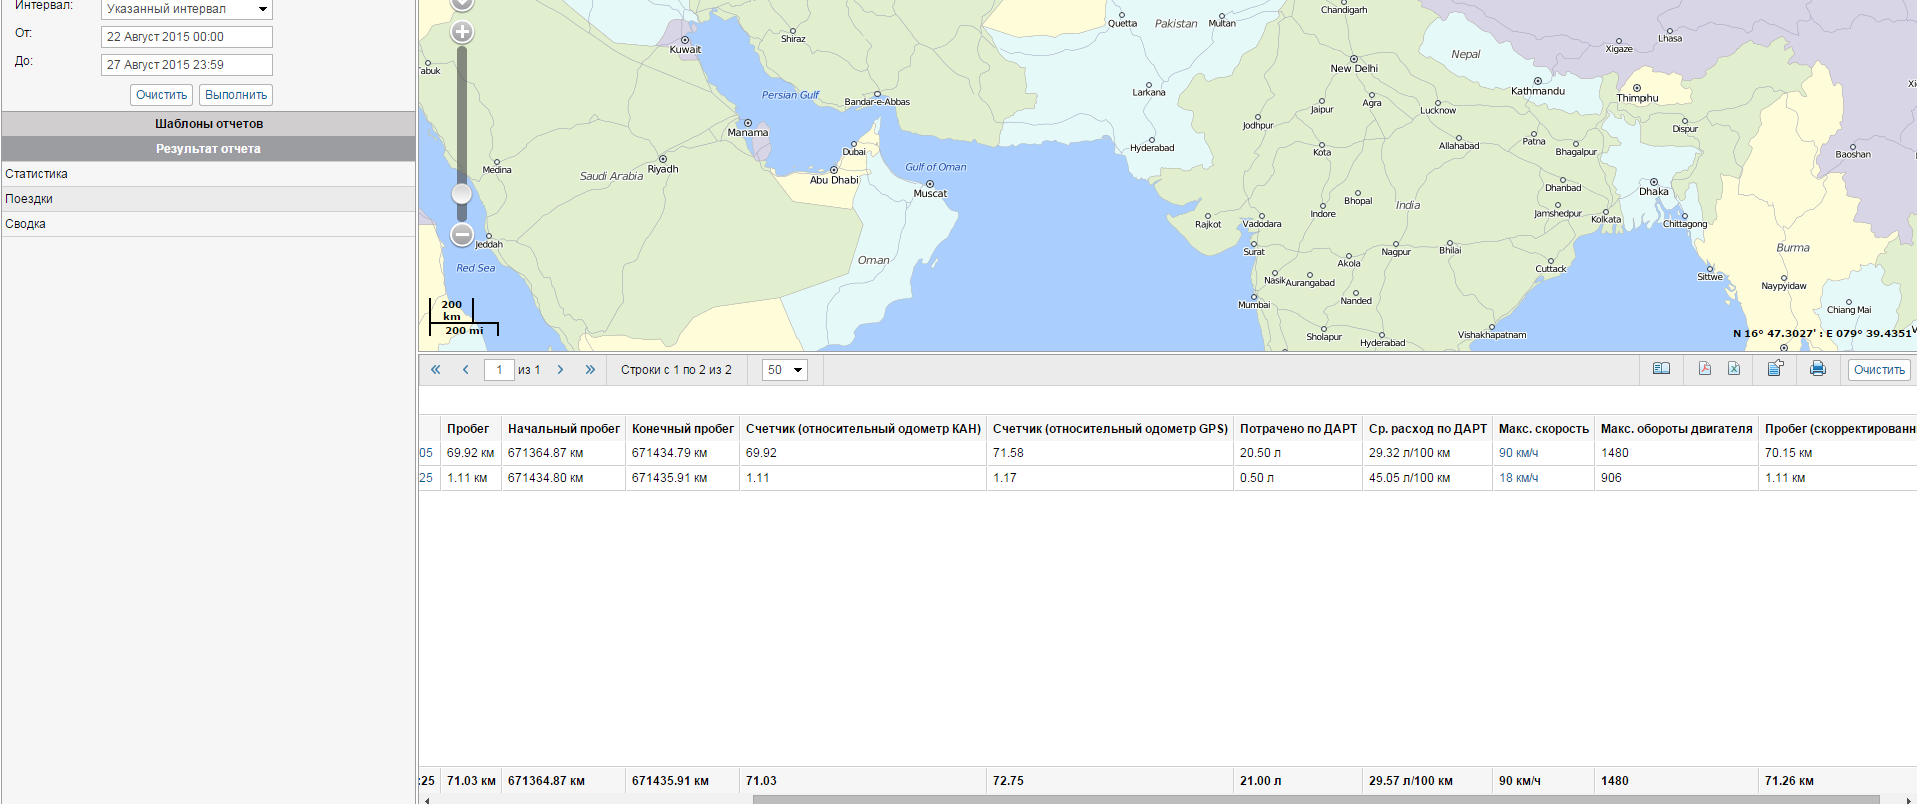Screen dimensions: 1917x804
Task: Click the document with arrow icon
Action: [1775, 369]
